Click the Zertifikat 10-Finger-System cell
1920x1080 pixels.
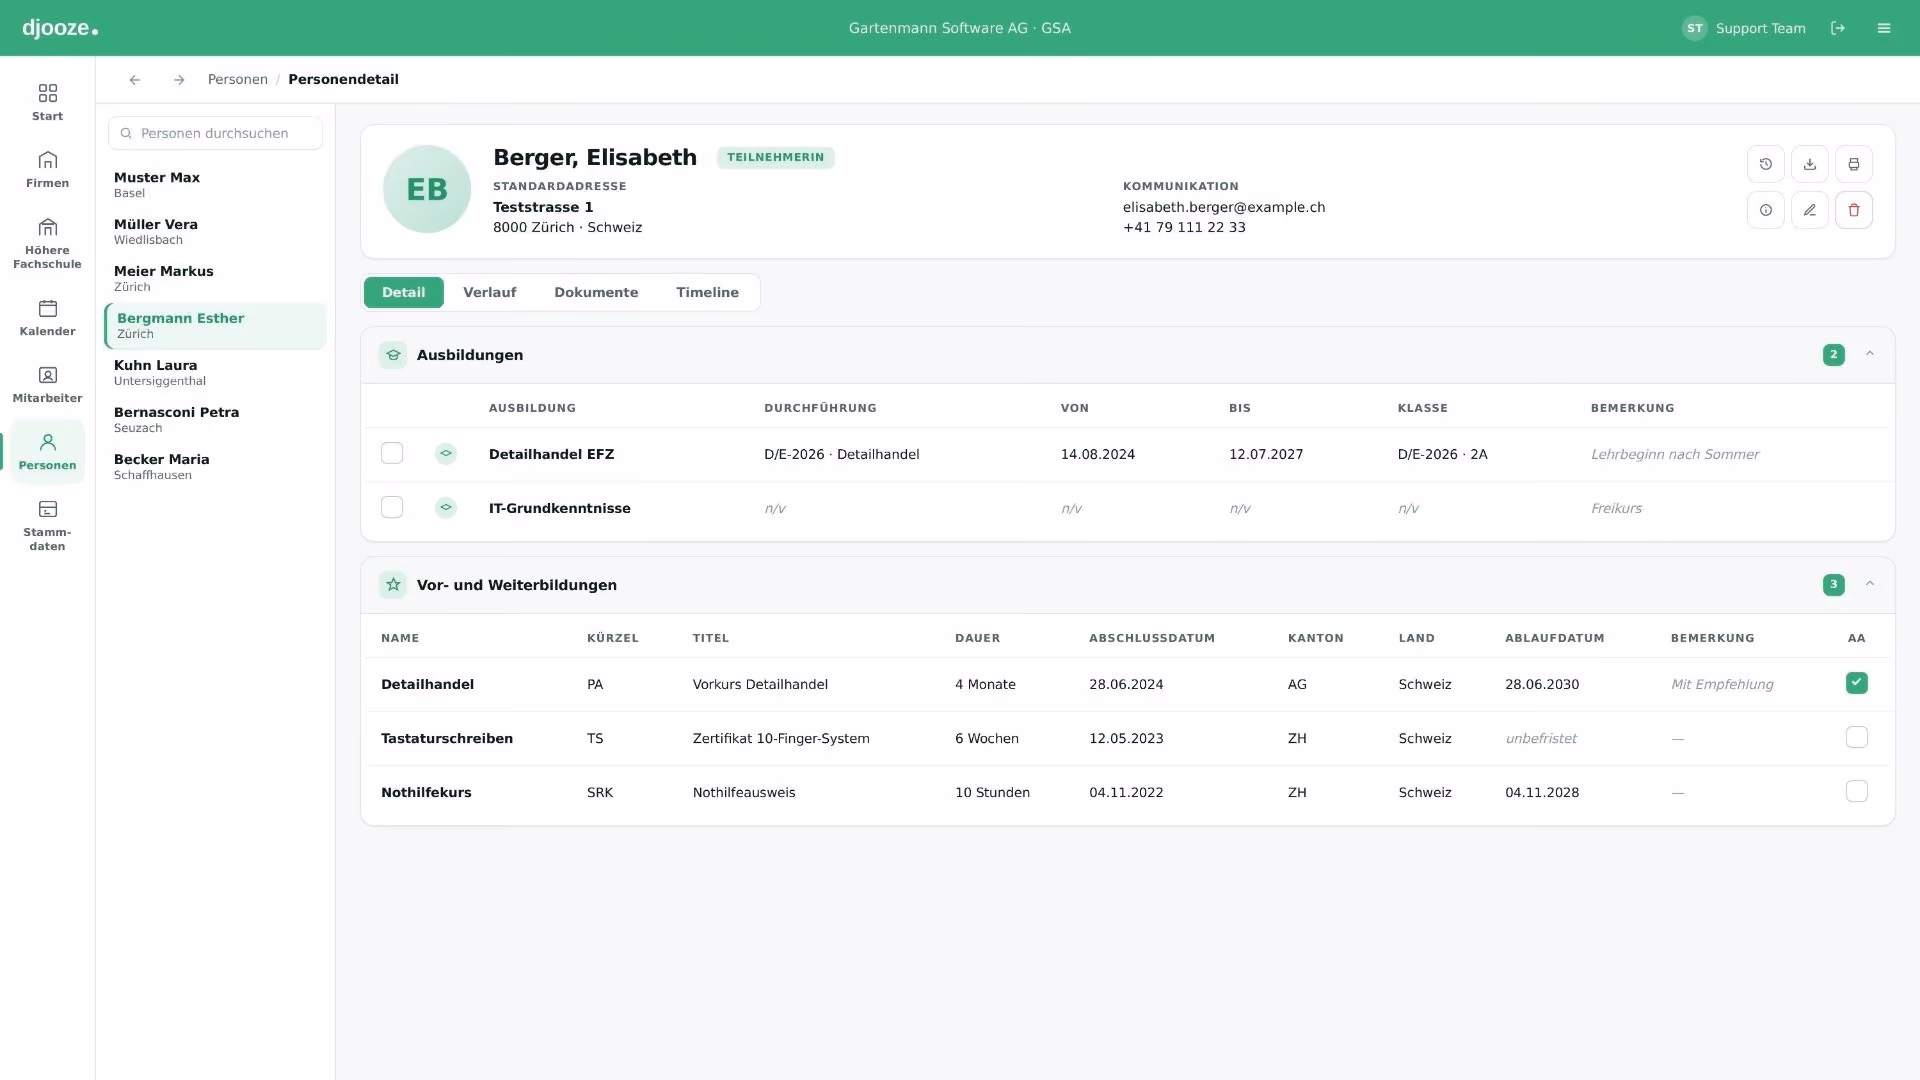(x=781, y=738)
